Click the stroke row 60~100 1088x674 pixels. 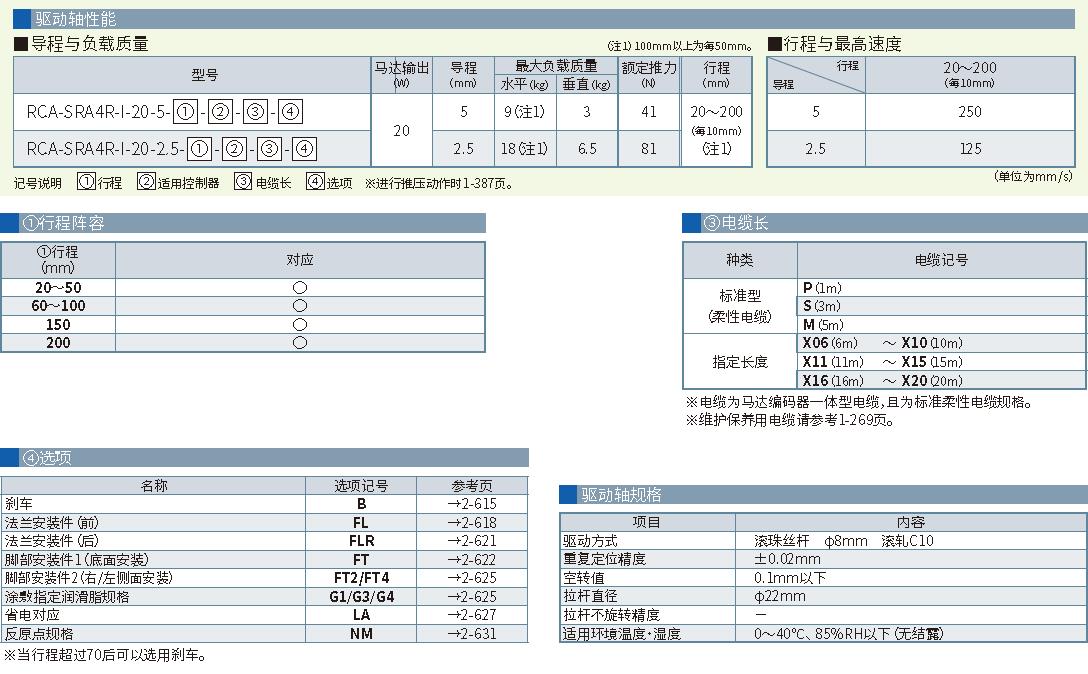[58, 305]
